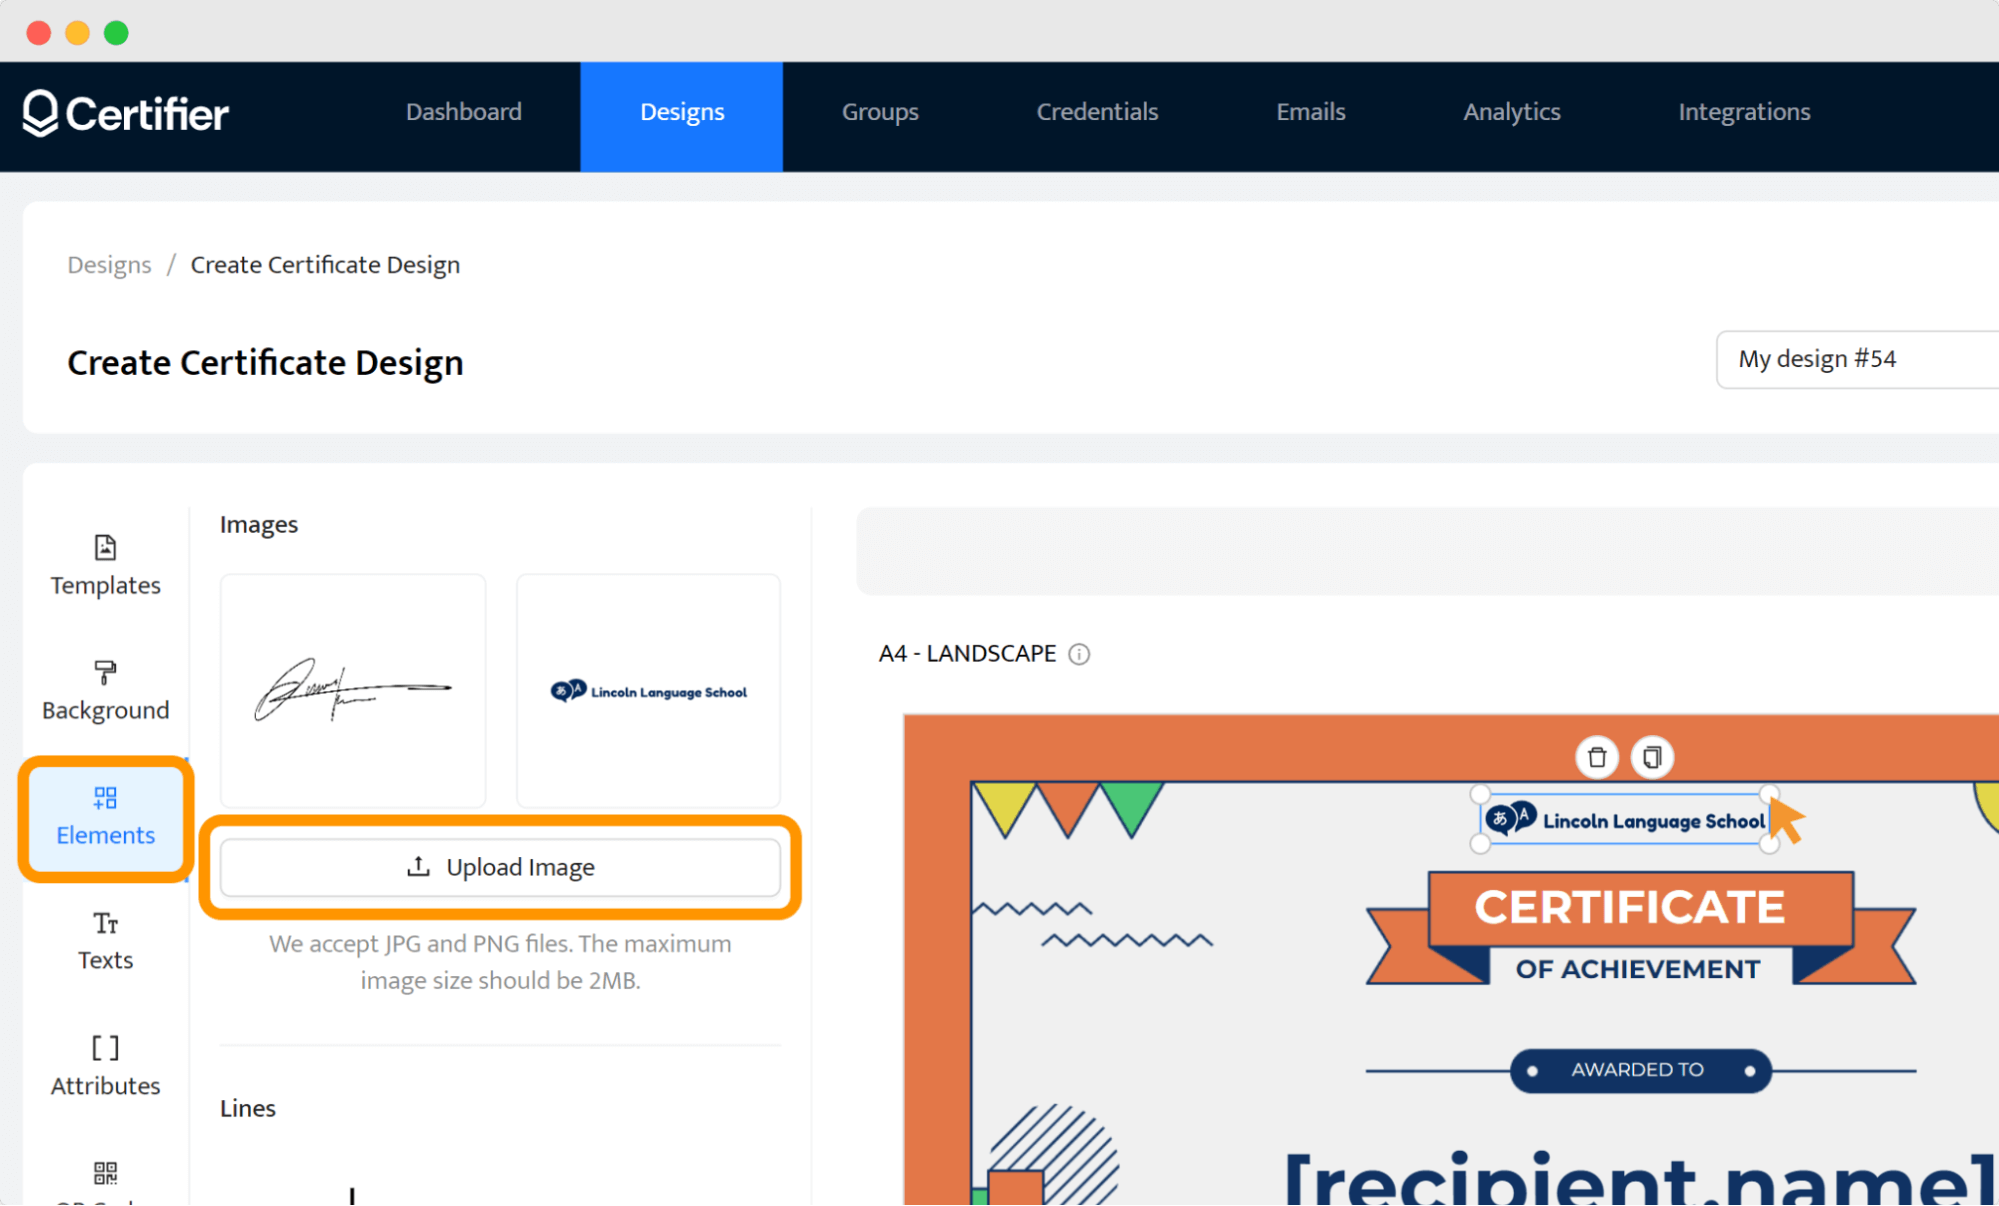Click the macOS yellow minimize button

tap(77, 33)
